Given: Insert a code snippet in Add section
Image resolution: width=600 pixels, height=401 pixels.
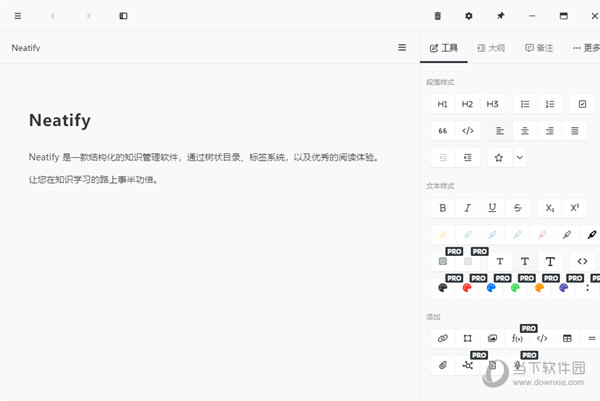Looking at the screenshot, I should tap(542, 338).
